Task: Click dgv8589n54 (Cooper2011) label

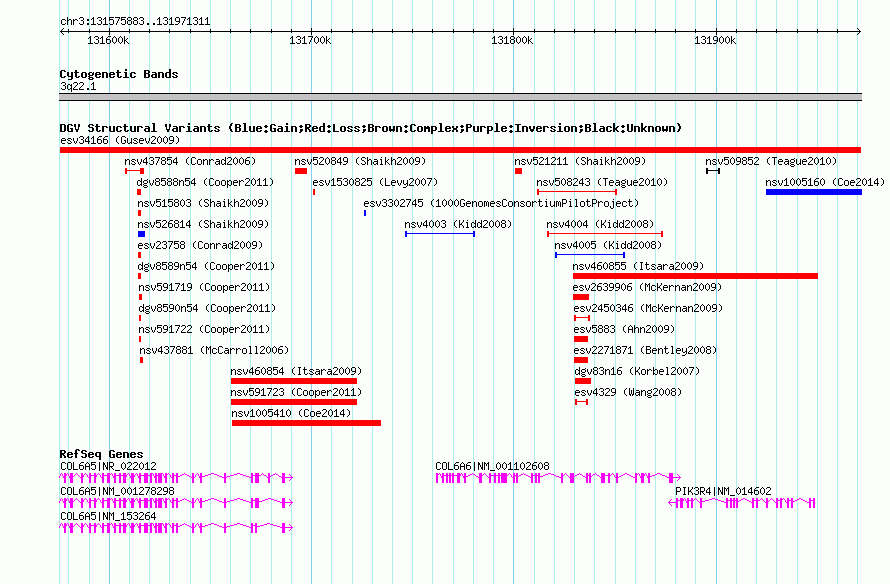Action: (206, 266)
